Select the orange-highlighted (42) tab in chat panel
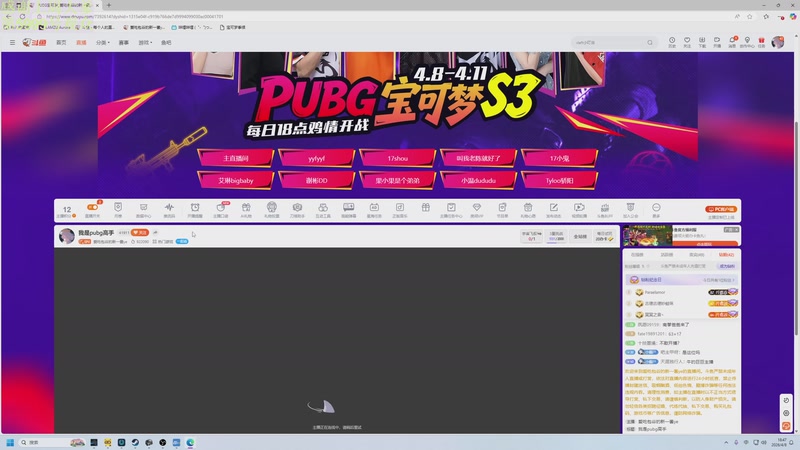Image resolution: width=800 pixels, height=450 pixels. point(726,254)
